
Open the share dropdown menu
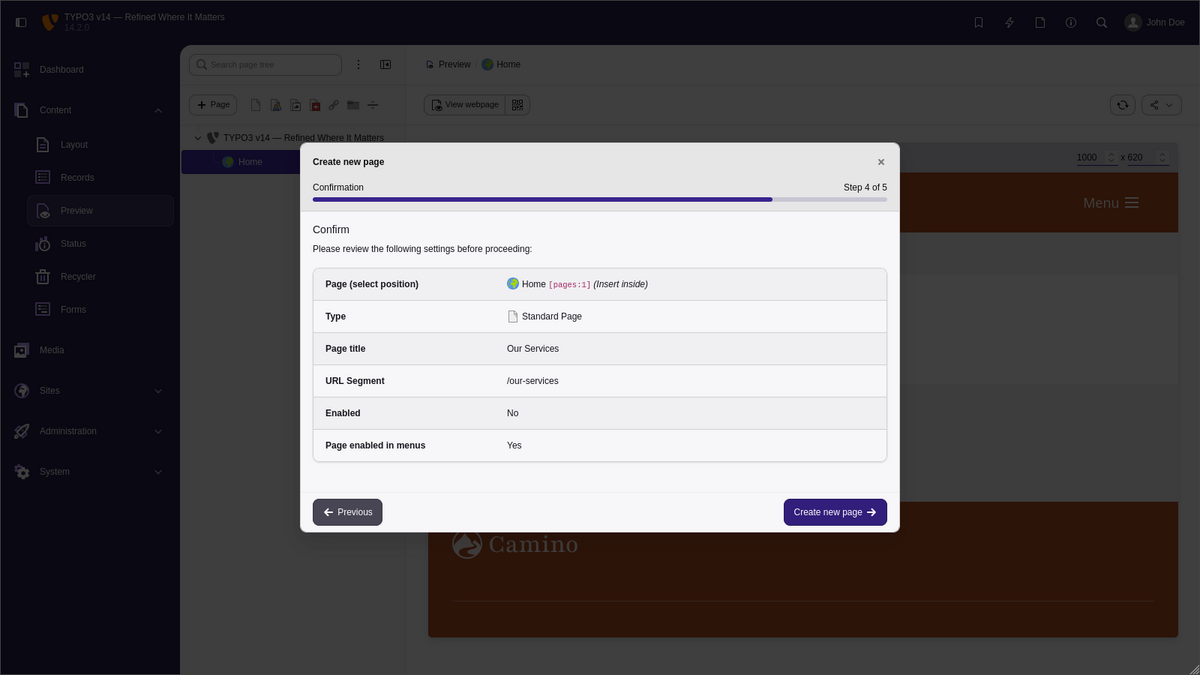coord(1160,105)
